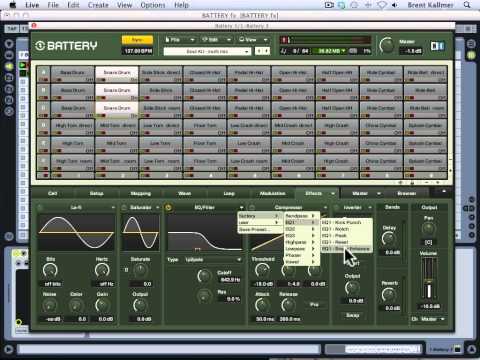Screen dimensions: 480x360
Task: Toggle the Compressor power button
Action: [252, 208]
